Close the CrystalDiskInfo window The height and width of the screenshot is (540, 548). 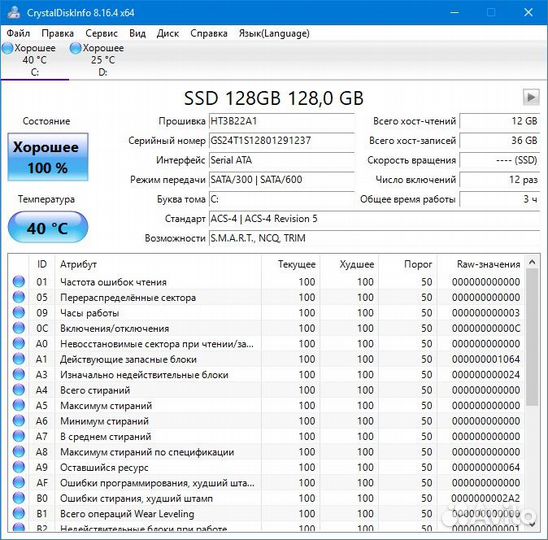(x=528, y=13)
